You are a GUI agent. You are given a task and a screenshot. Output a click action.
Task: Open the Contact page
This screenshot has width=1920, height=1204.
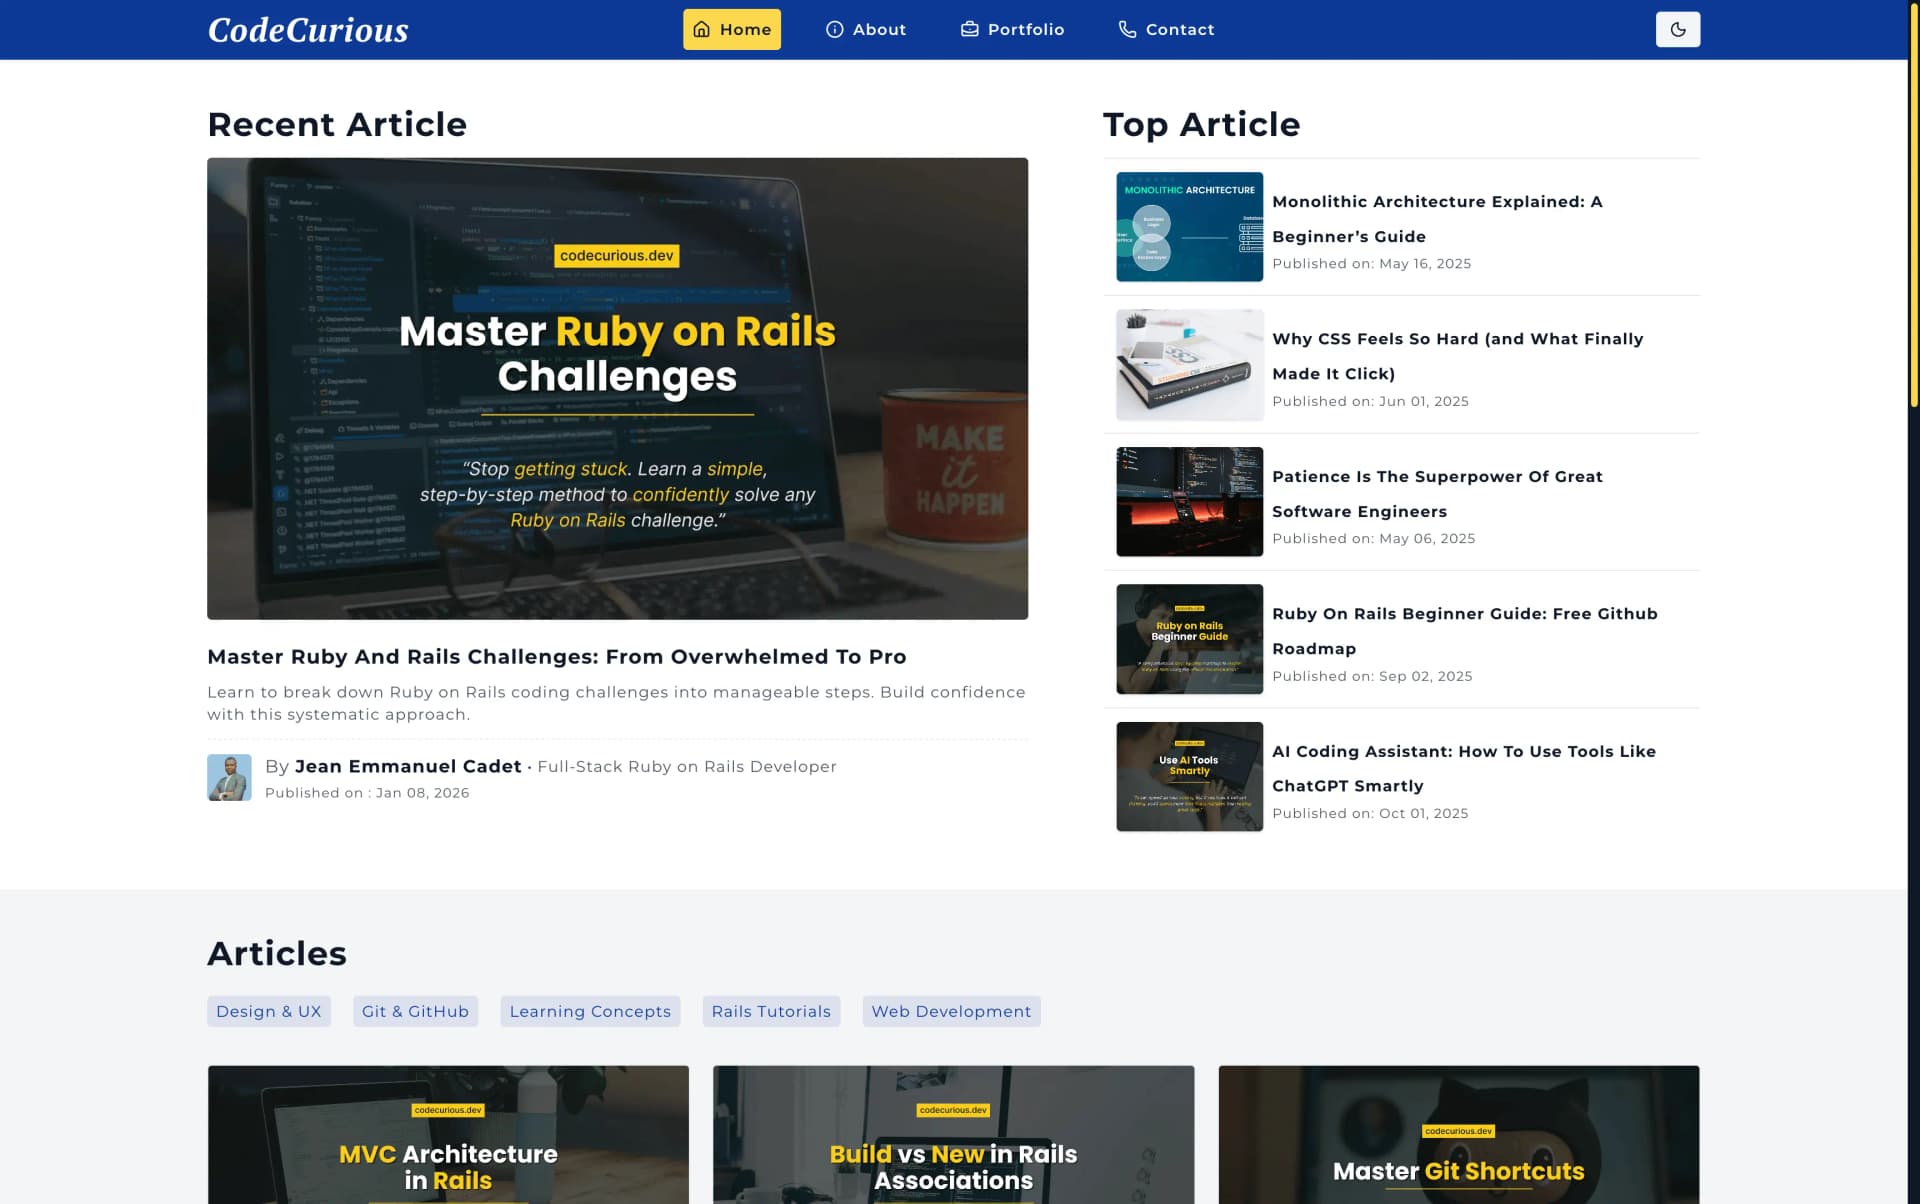(1180, 29)
